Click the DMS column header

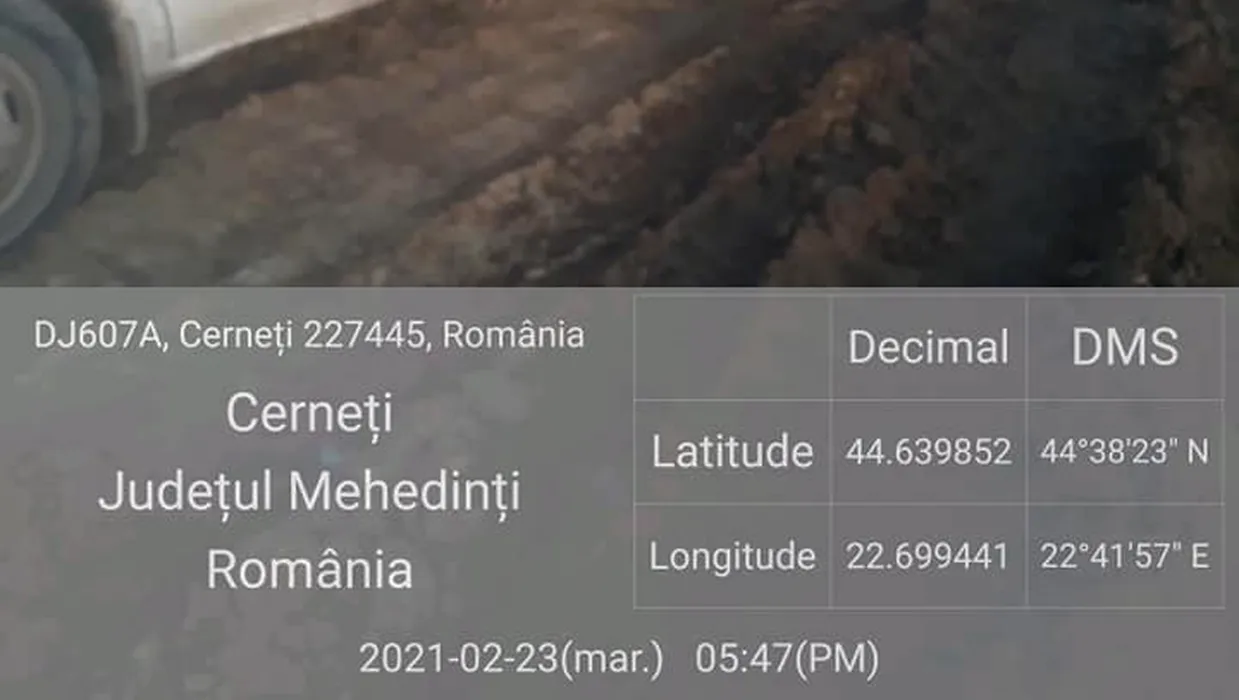(1125, 348)
